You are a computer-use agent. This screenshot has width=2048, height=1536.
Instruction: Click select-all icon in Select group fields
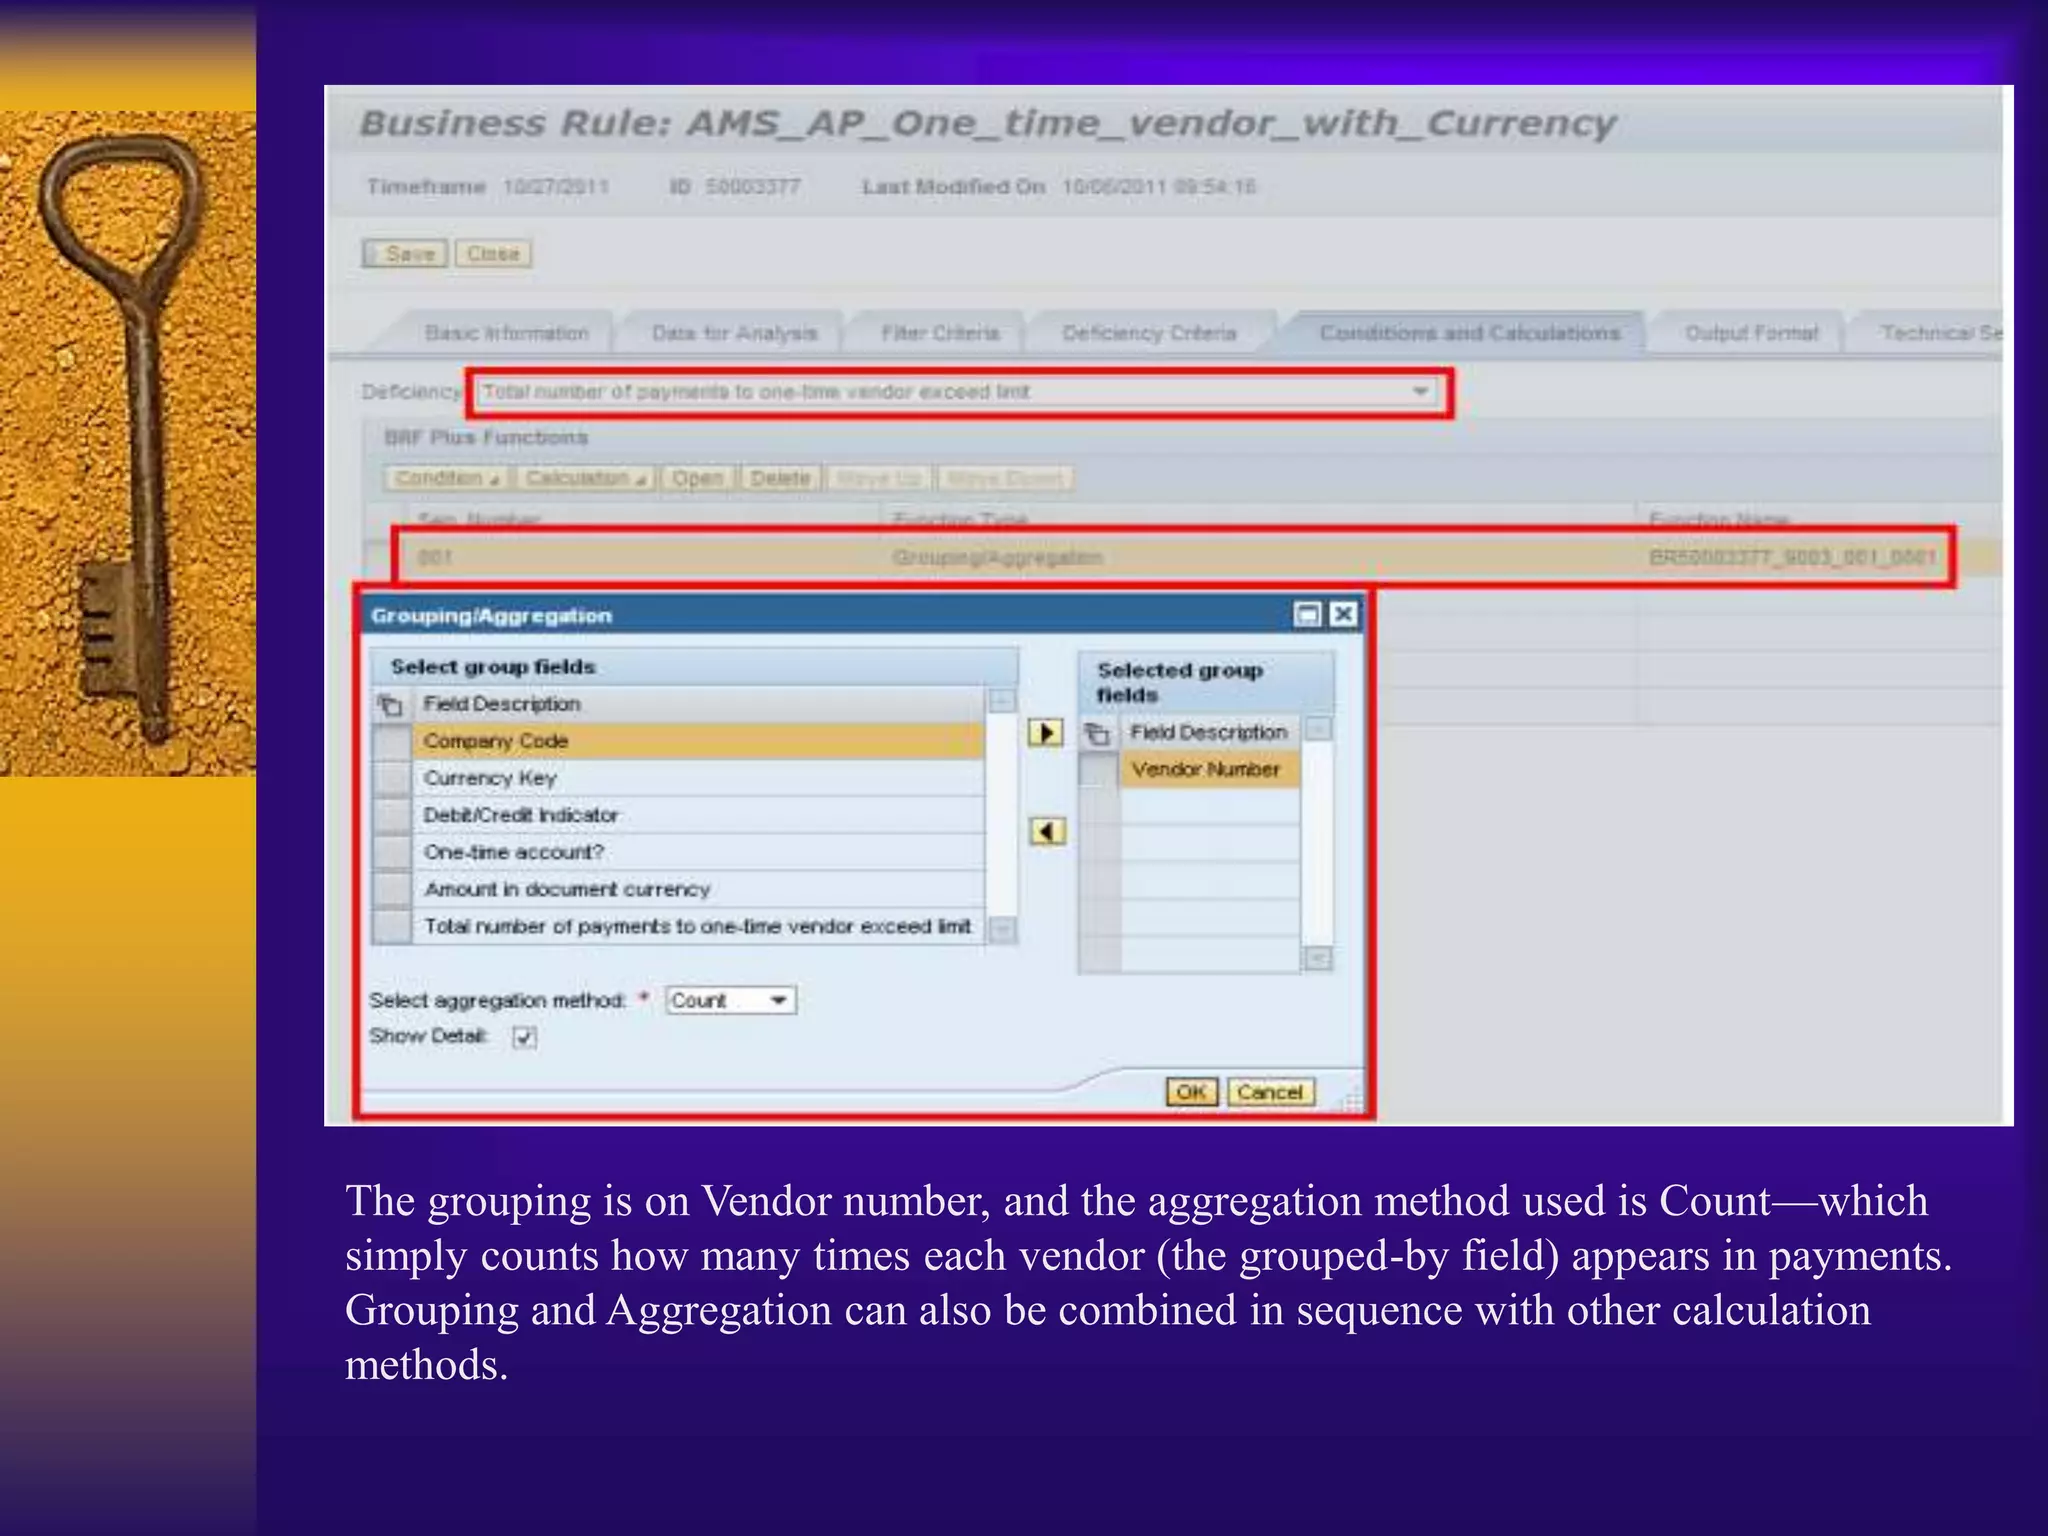click(390, 705)
